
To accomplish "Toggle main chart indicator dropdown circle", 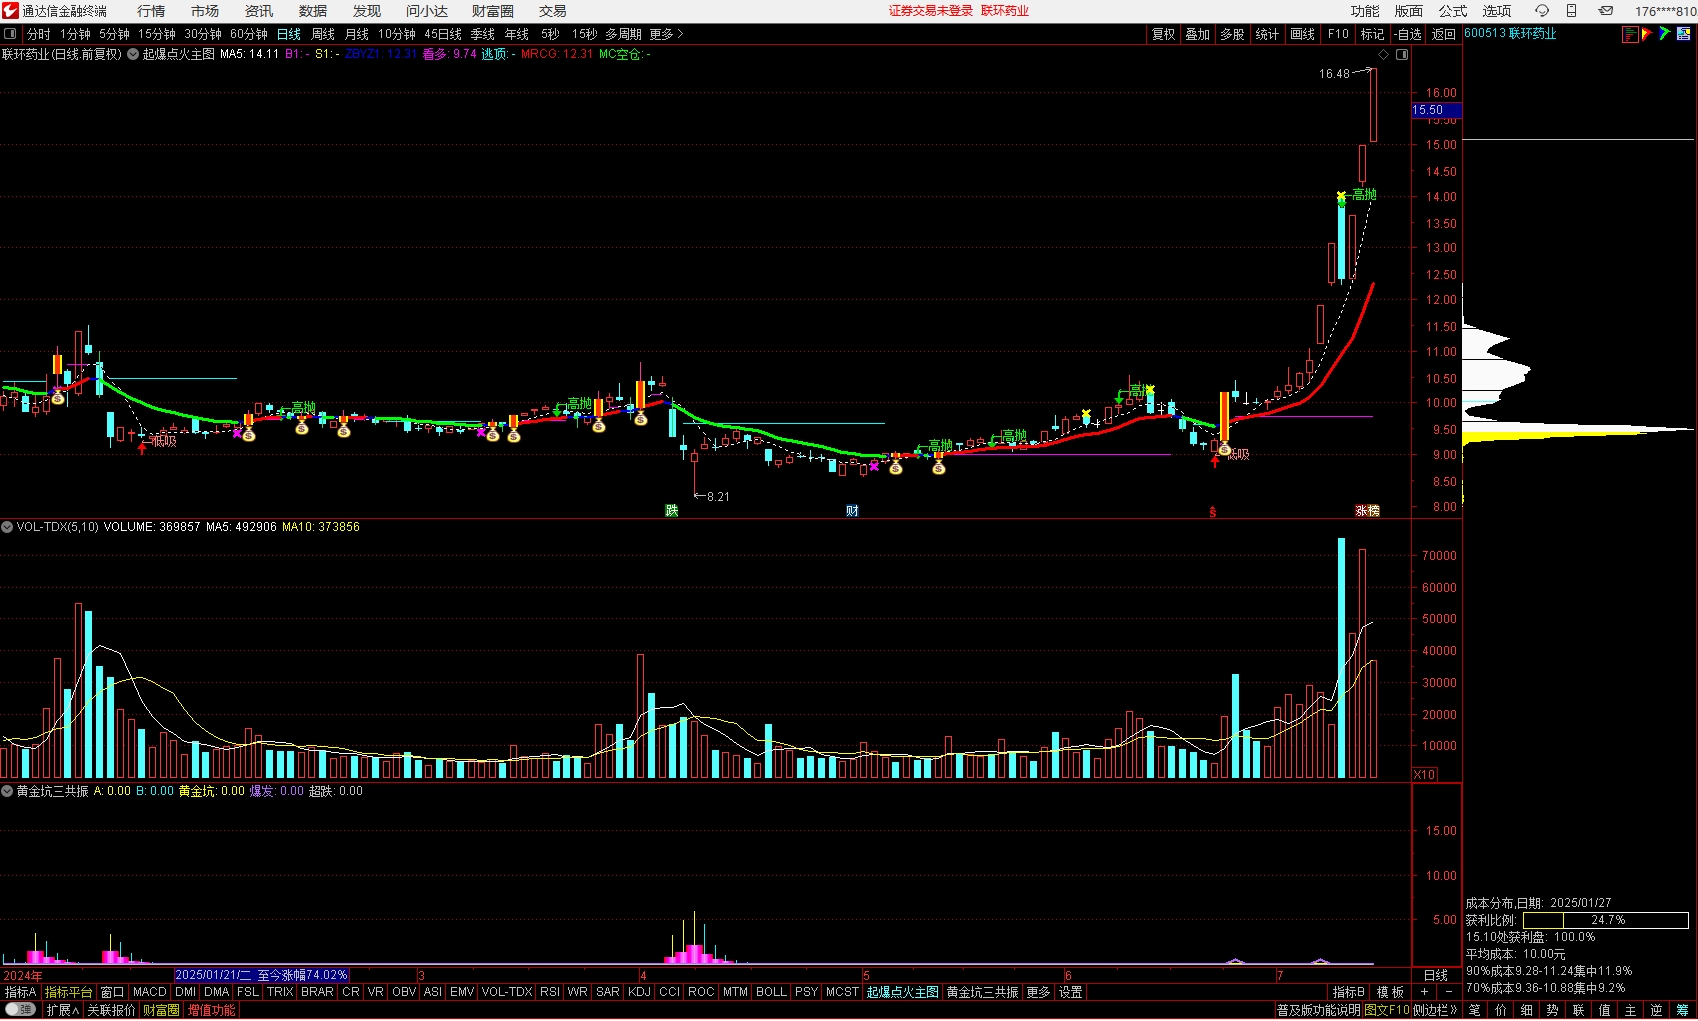I will click(133, 54).
